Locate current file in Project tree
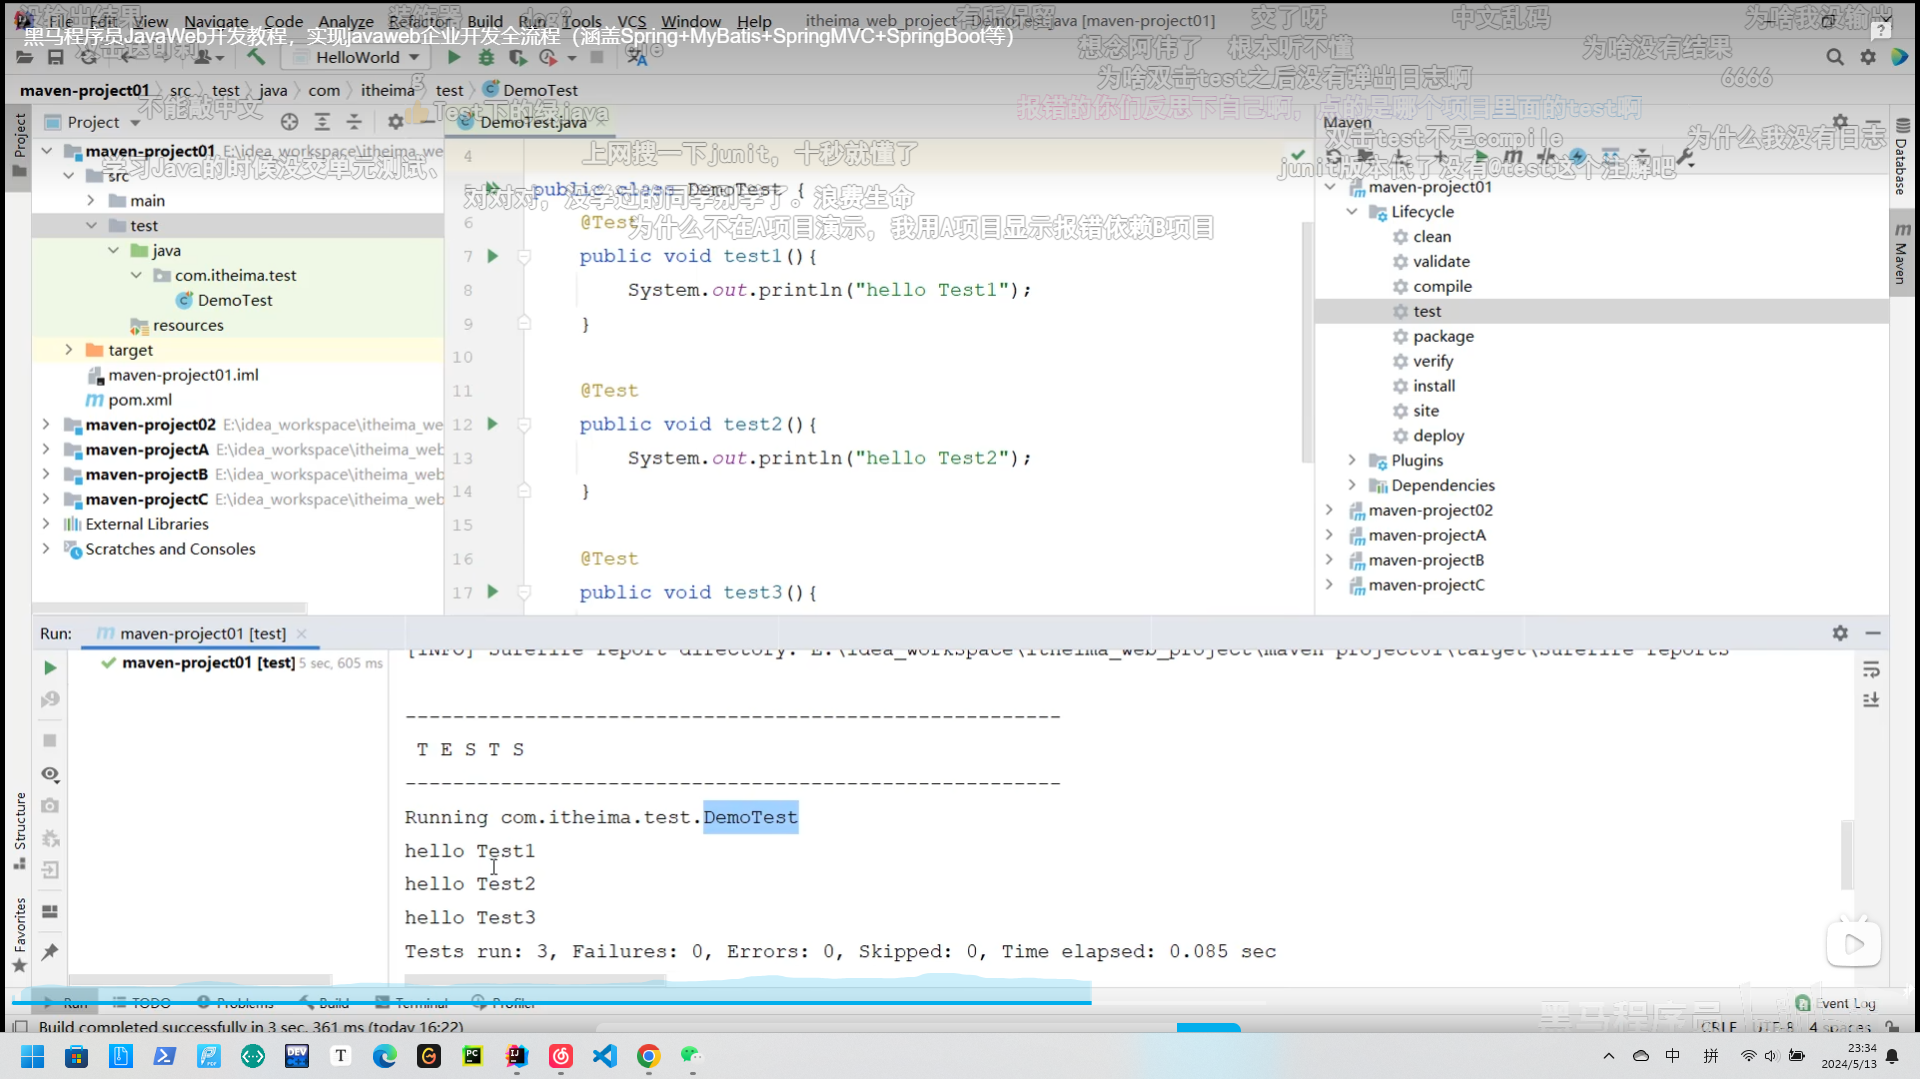The height and width of the screenshot is (1079, 1920). (x=289, y=122)
